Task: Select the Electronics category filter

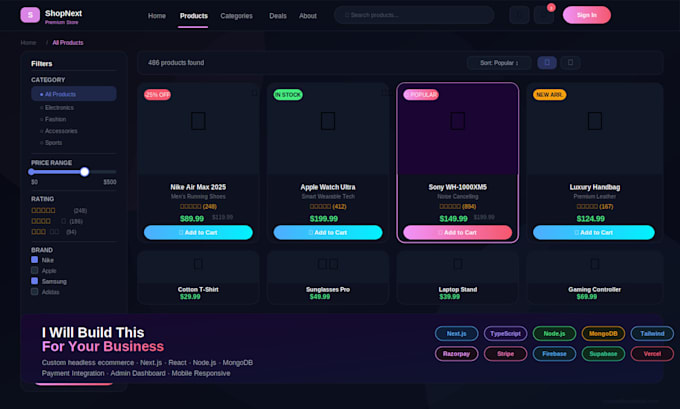Action: point(57,108)
